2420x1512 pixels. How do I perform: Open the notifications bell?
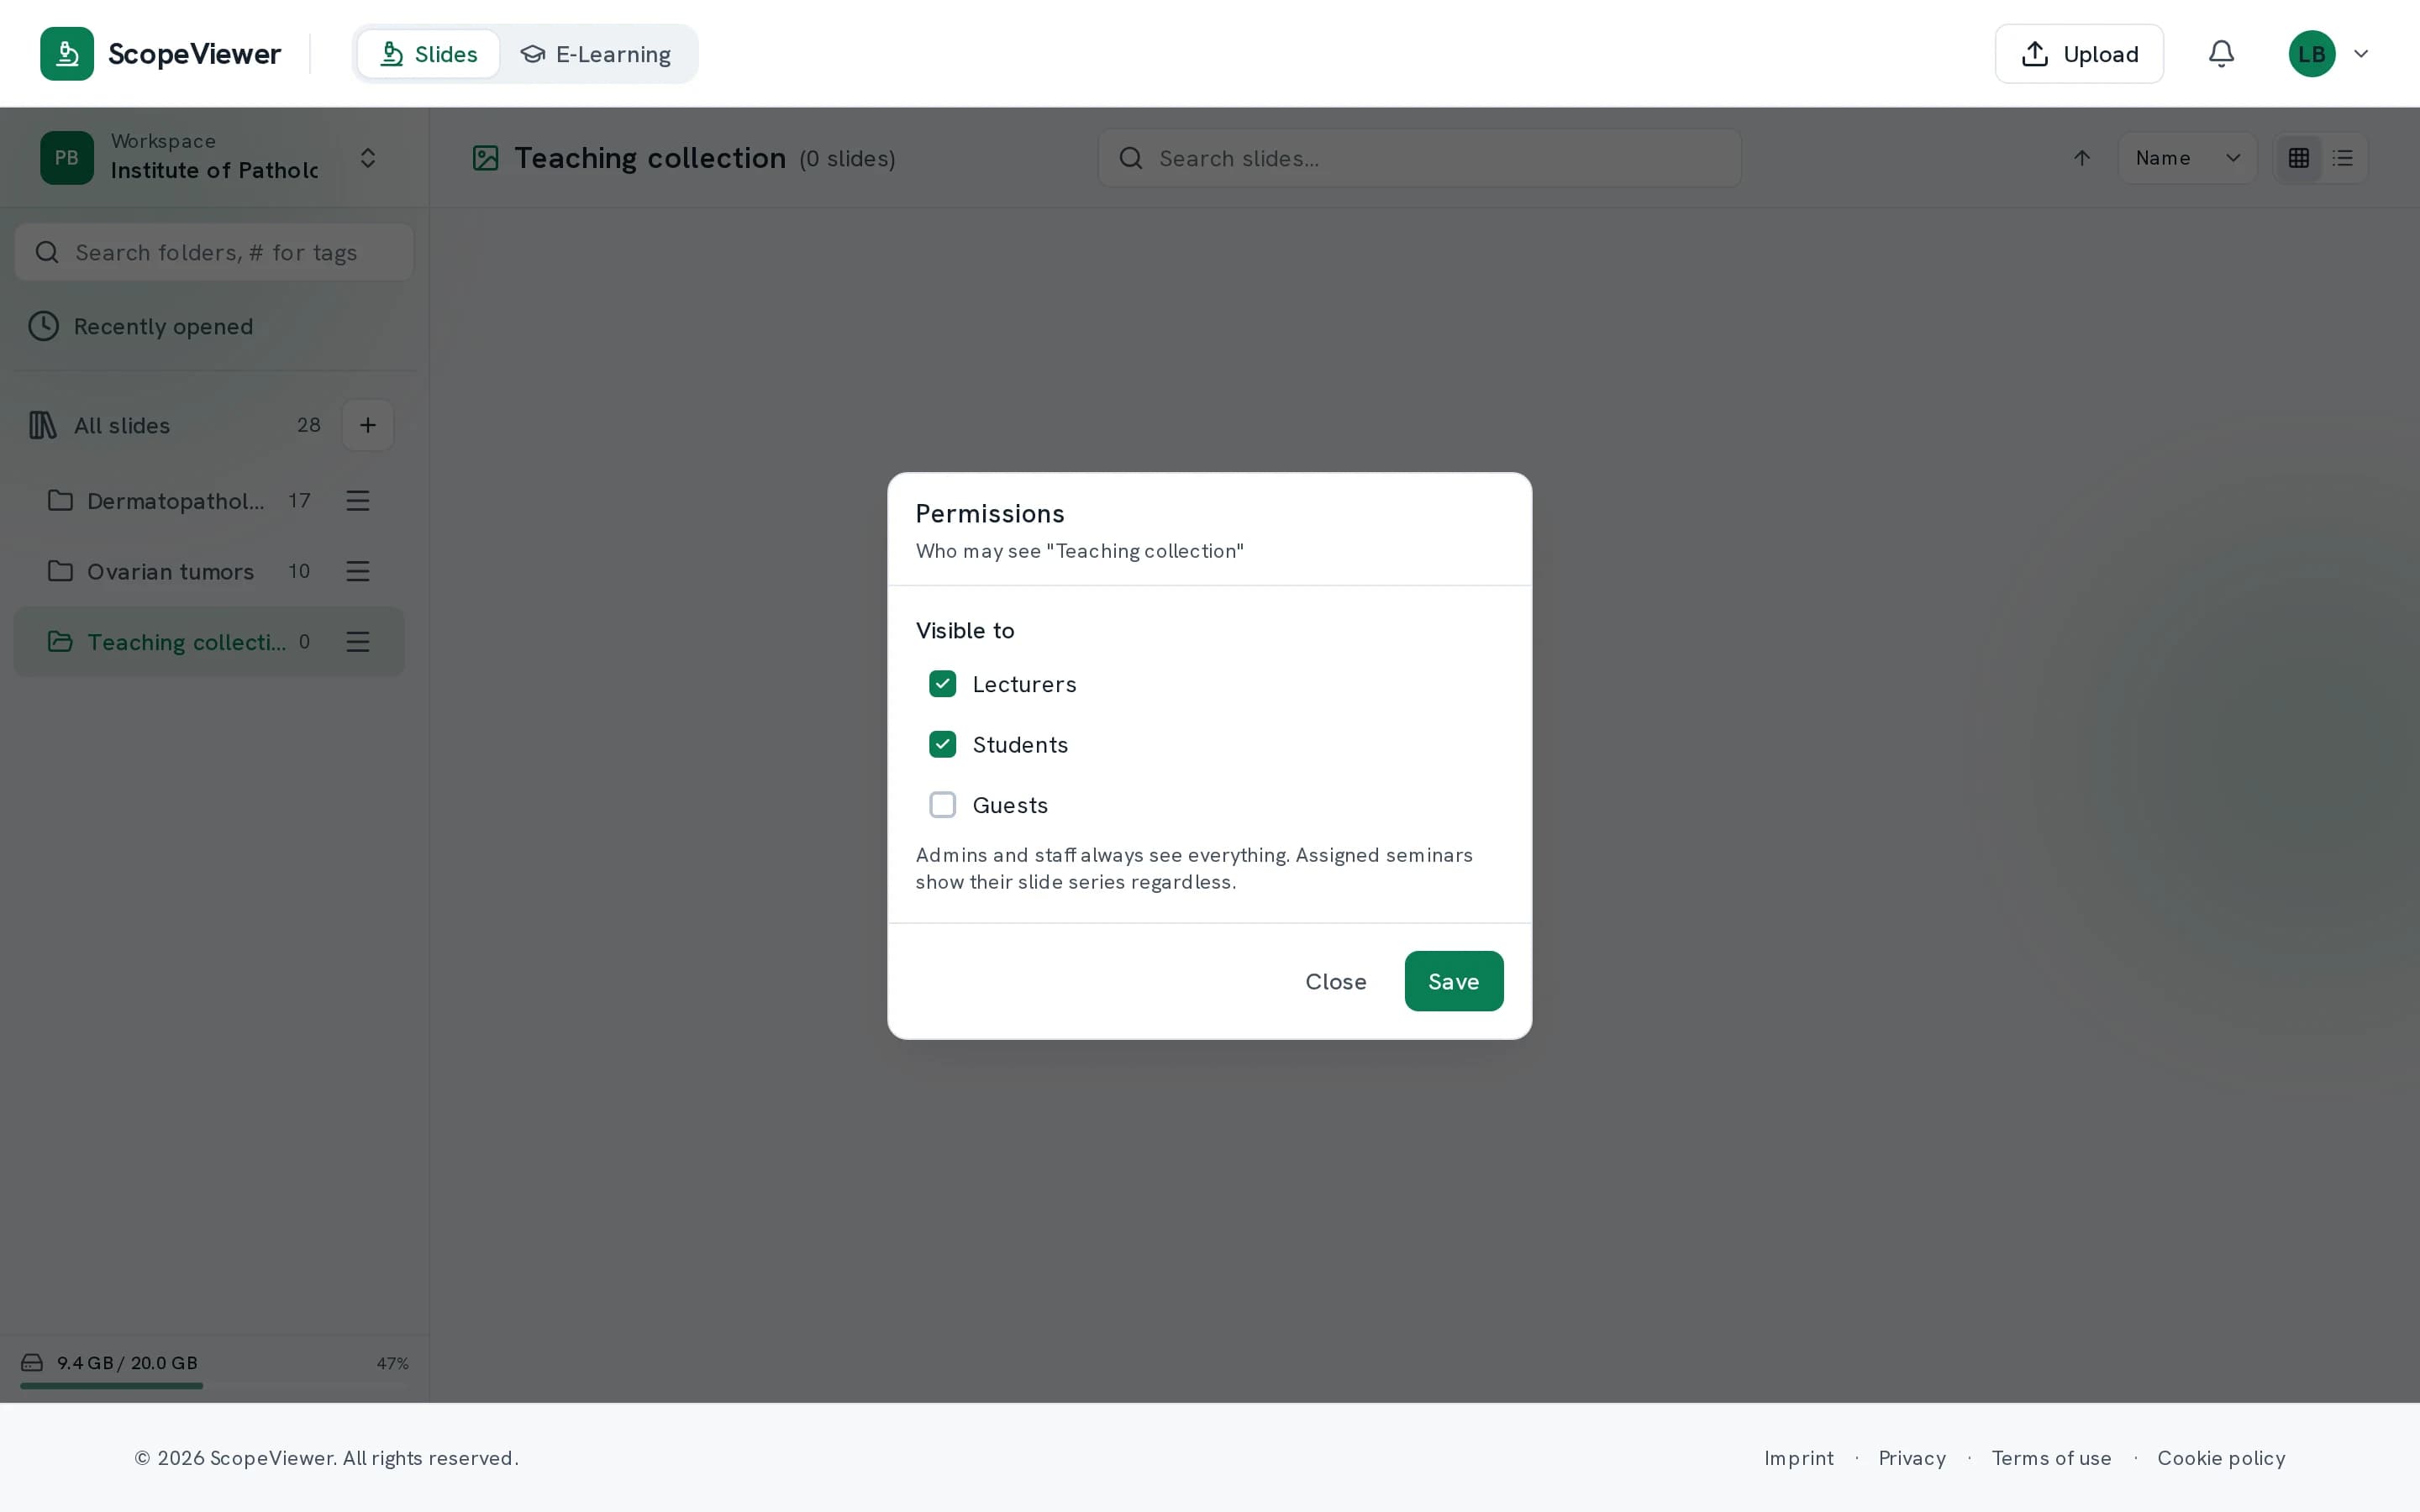(x=2221, y=54)
